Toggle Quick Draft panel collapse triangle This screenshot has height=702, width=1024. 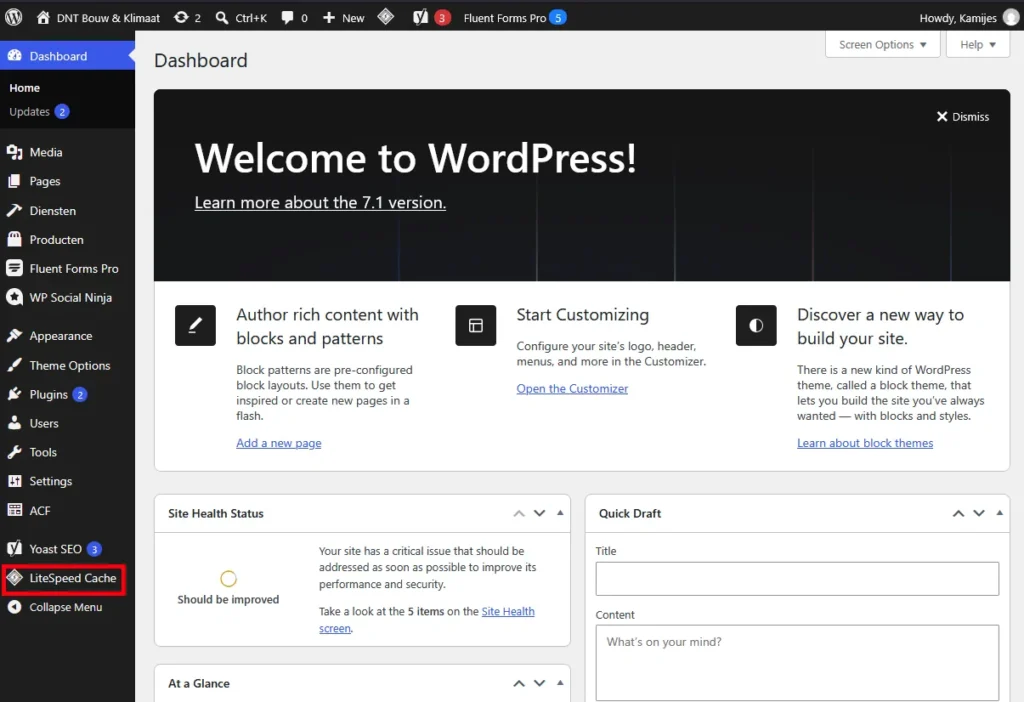1000,513
